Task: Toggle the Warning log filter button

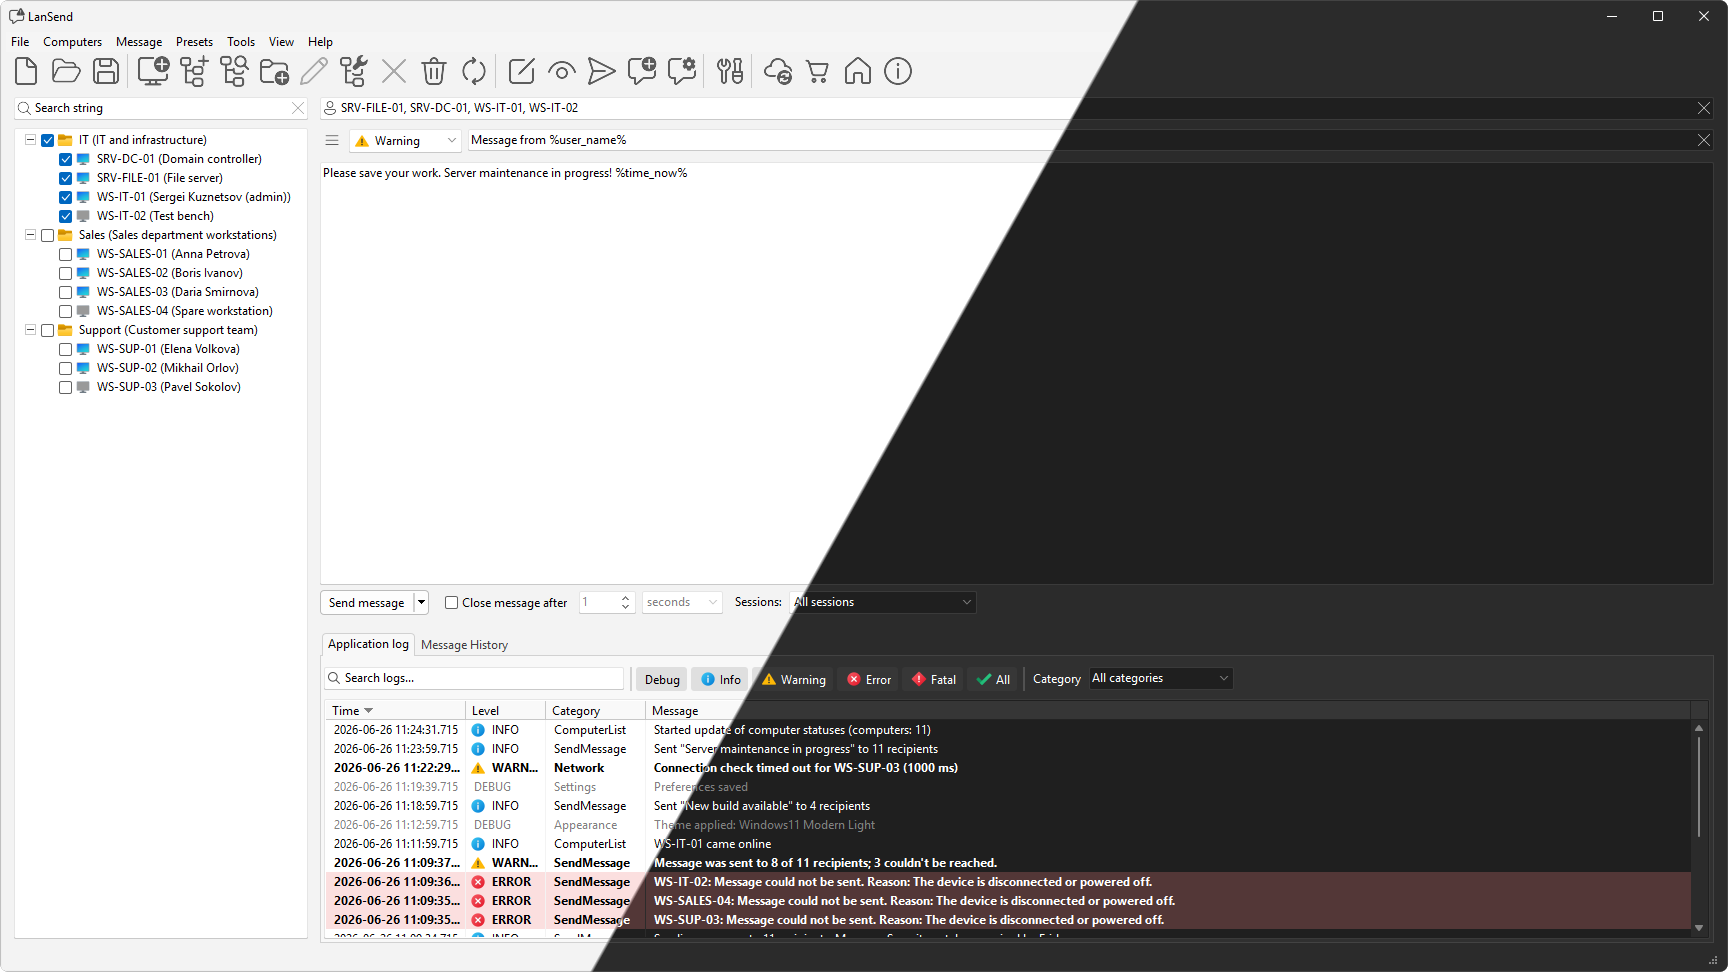Action: (x=794, y=679)
